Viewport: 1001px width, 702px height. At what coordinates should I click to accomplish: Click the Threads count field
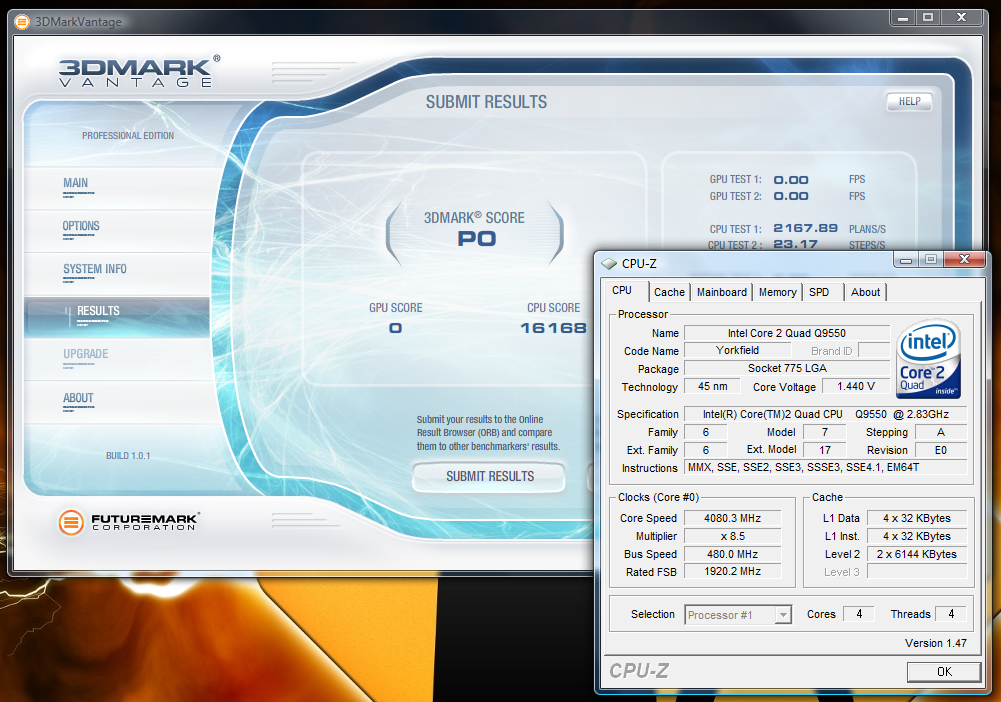(x=951, y=614)
